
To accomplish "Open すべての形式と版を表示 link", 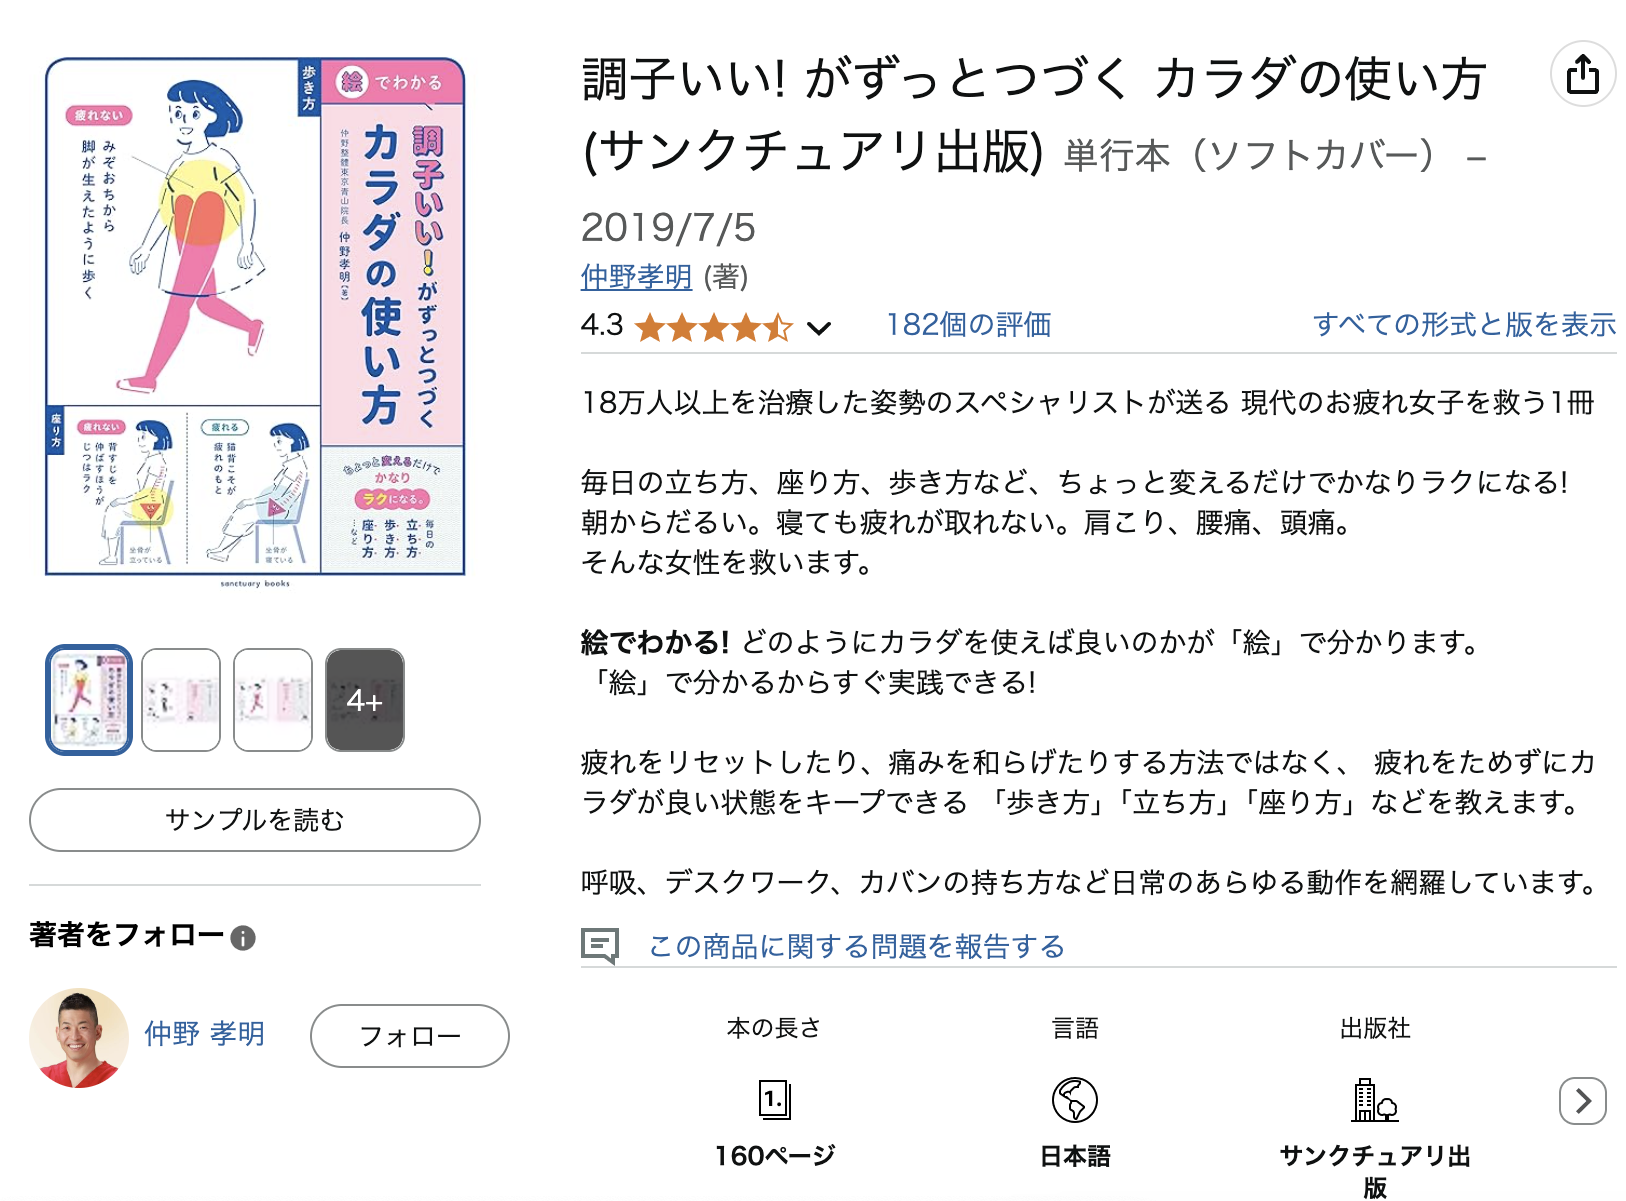I will 1464,325.
